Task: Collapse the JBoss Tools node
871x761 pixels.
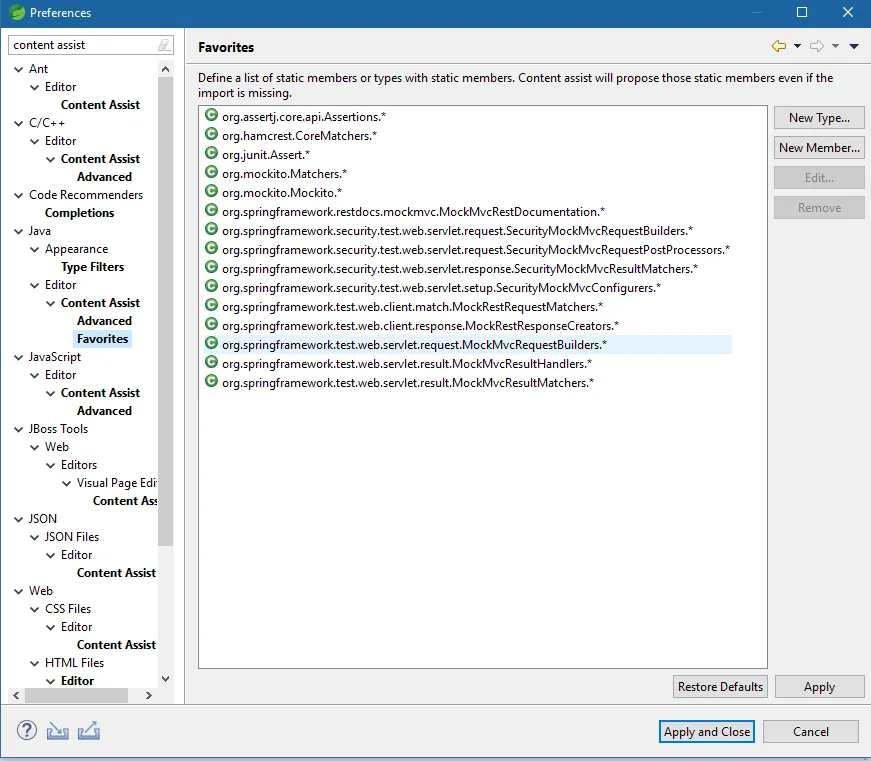Action: 18,429
